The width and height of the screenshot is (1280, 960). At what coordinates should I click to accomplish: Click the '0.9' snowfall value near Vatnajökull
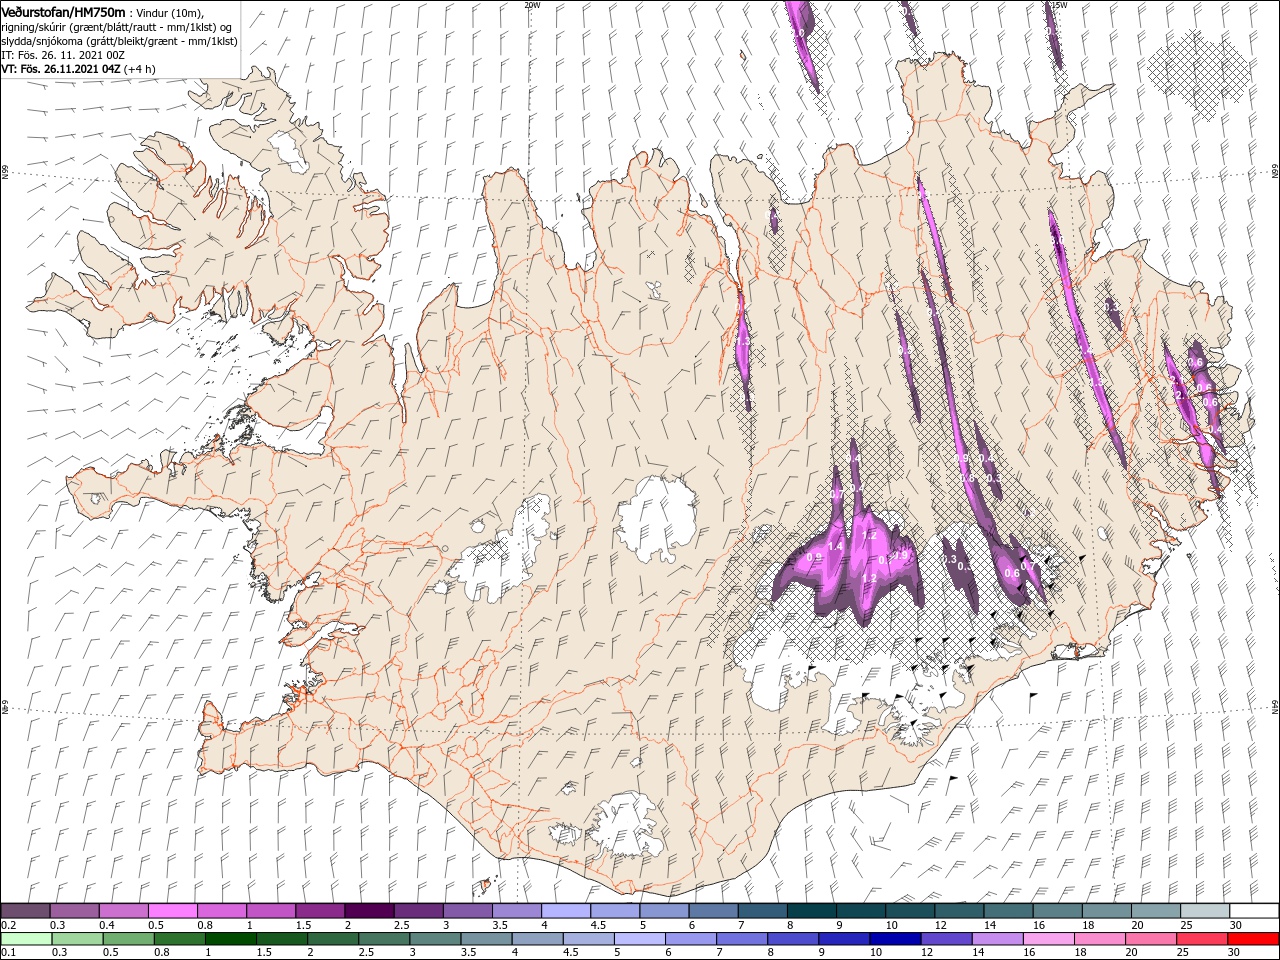point(814,557)
